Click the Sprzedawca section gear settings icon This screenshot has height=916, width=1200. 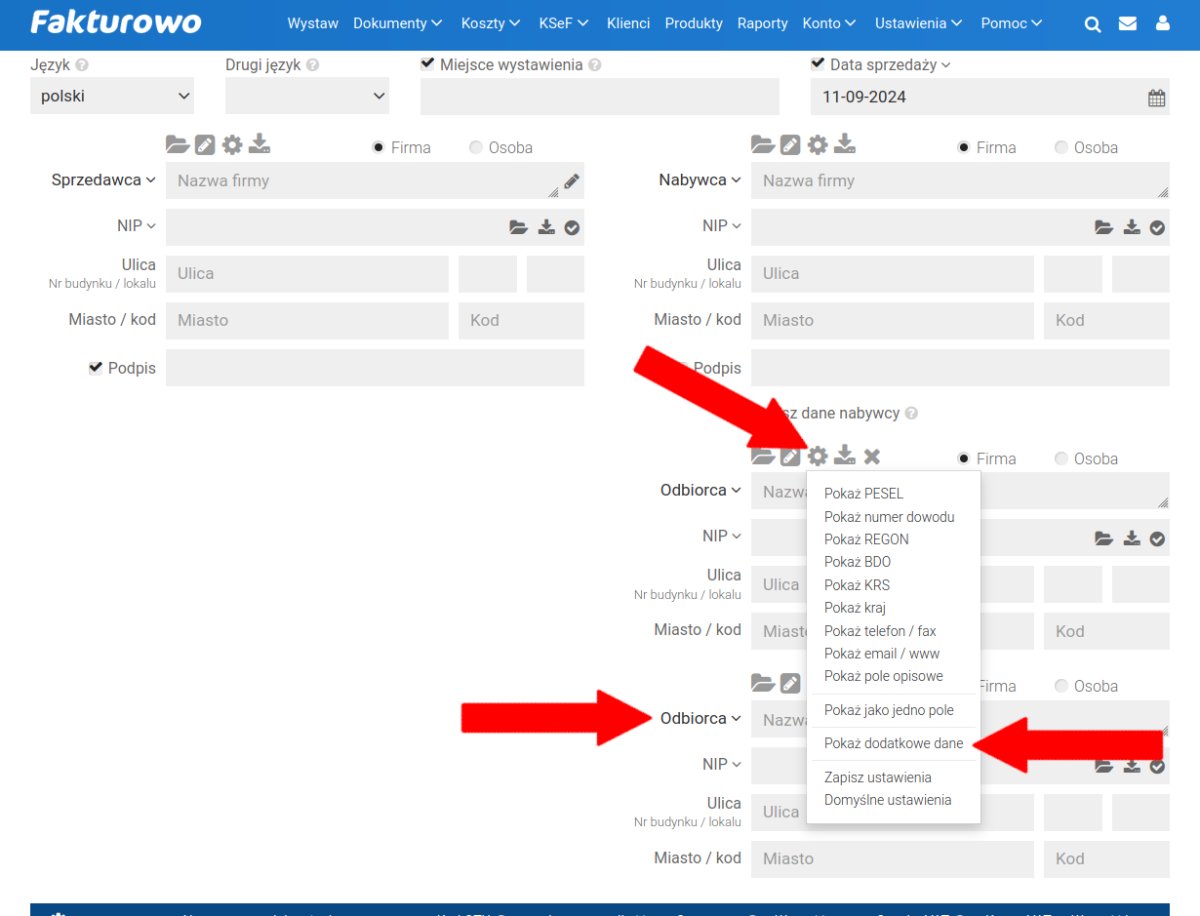(232, 145)
